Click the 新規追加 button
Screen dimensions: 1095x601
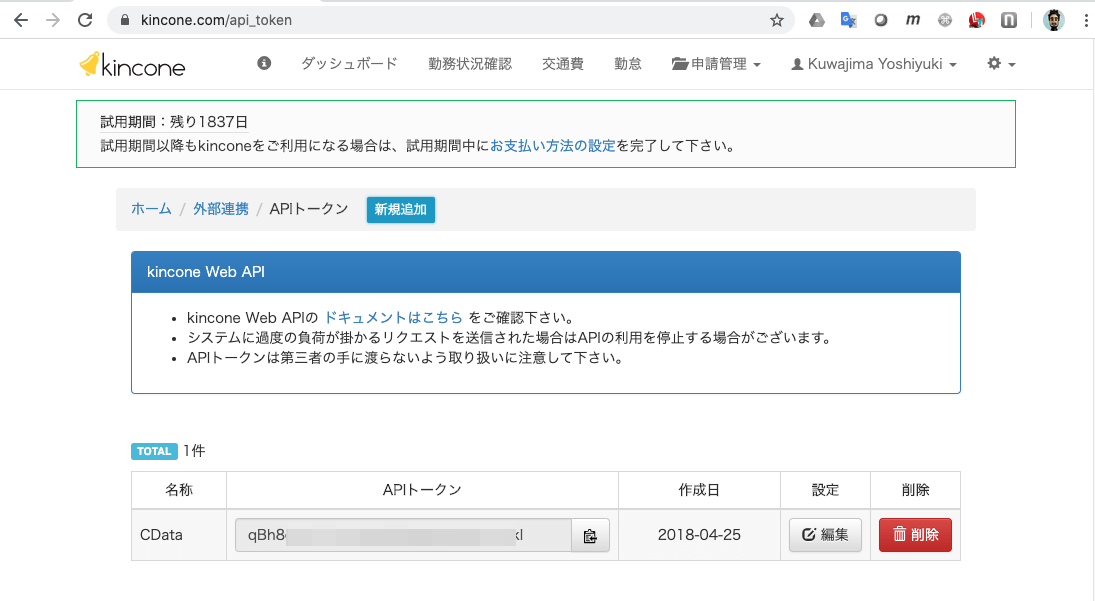pos(401,209)
